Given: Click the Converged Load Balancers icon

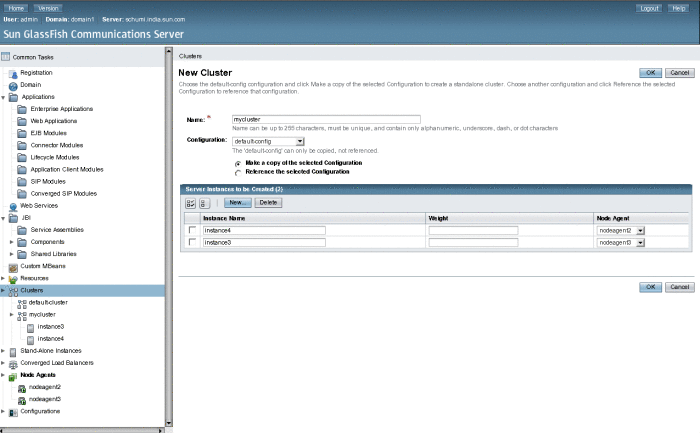Looking at the screenshot, I should coord(13,364).
